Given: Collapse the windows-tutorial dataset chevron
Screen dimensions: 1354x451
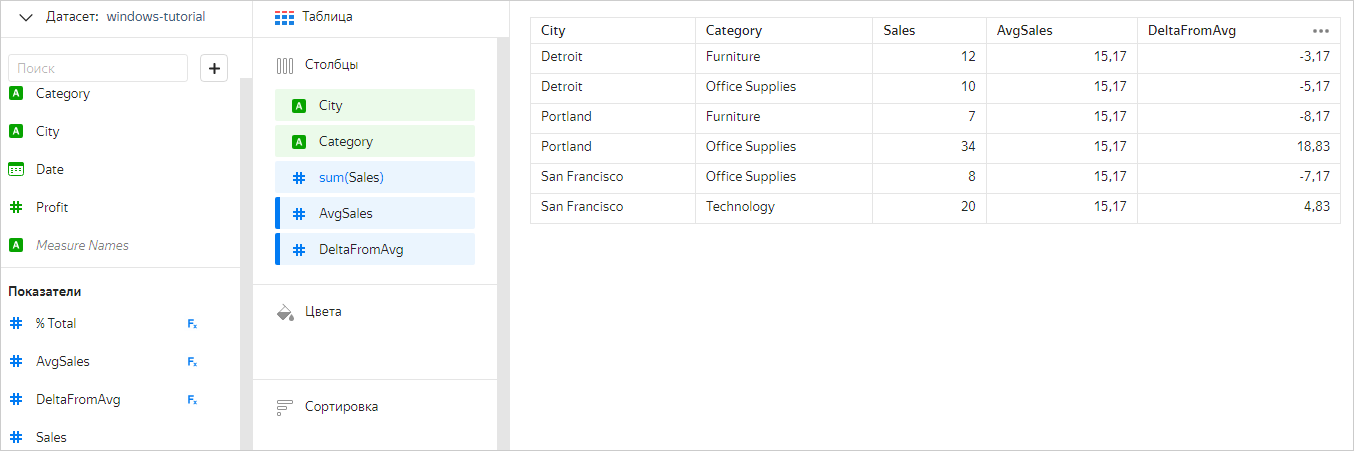Looking at the screenshot, I should coord(26,17).
